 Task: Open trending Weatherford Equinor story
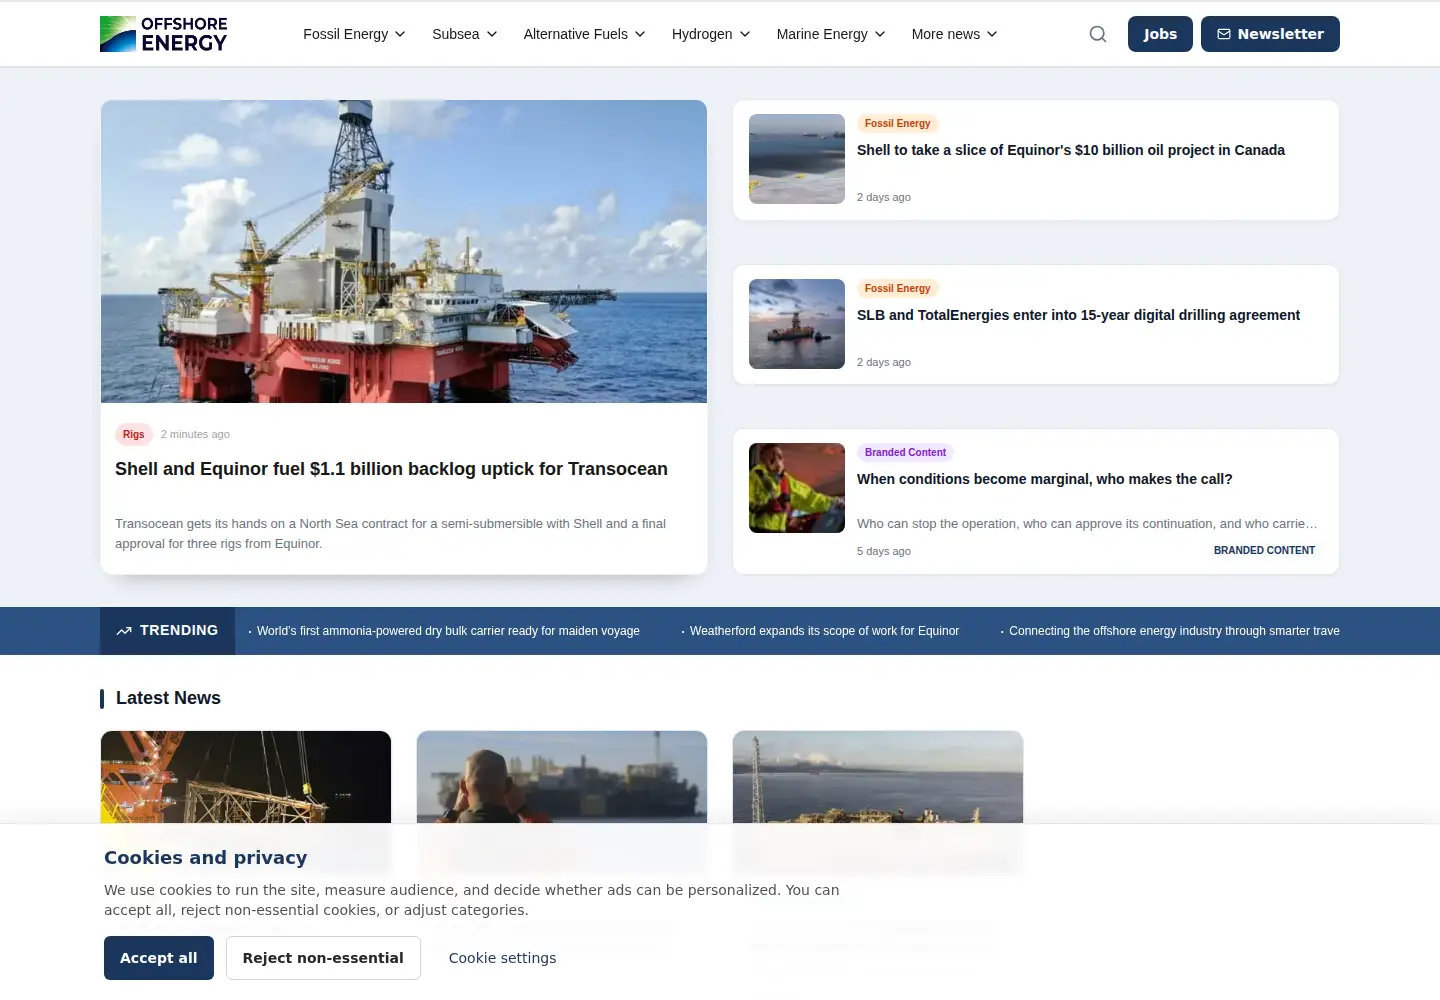tap(824, 631)
